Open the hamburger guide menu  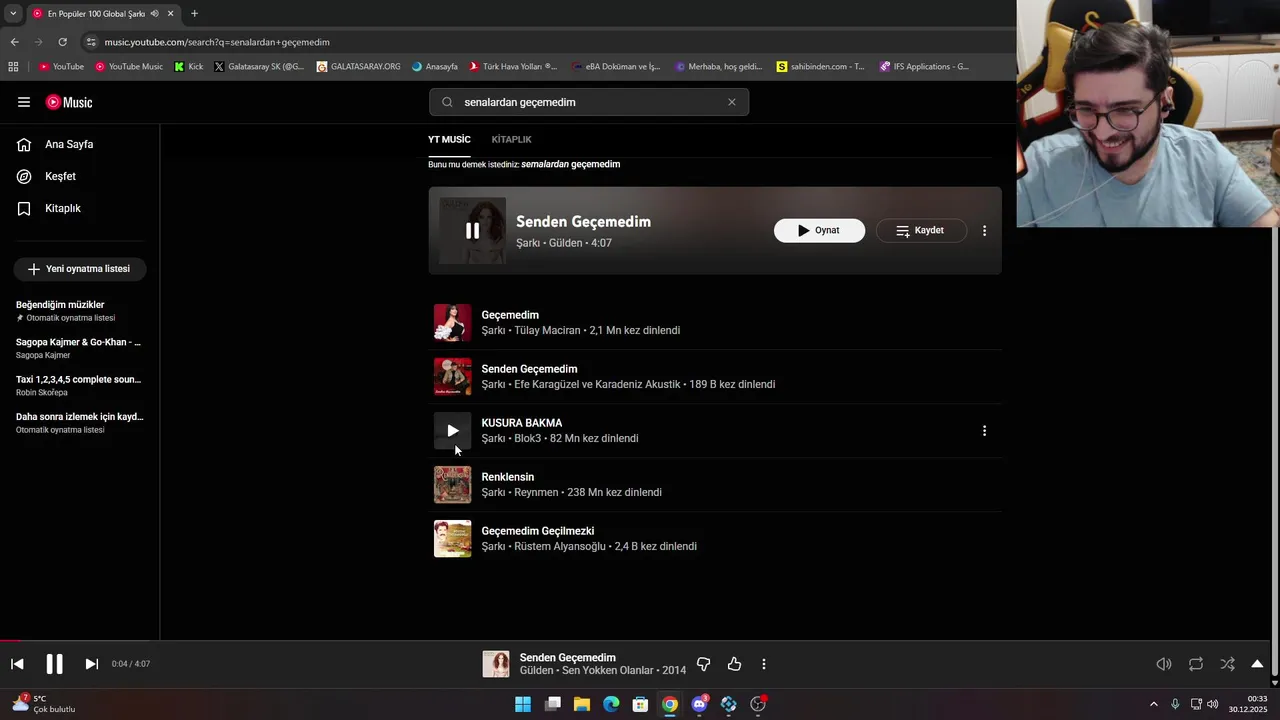click(24, 102)
